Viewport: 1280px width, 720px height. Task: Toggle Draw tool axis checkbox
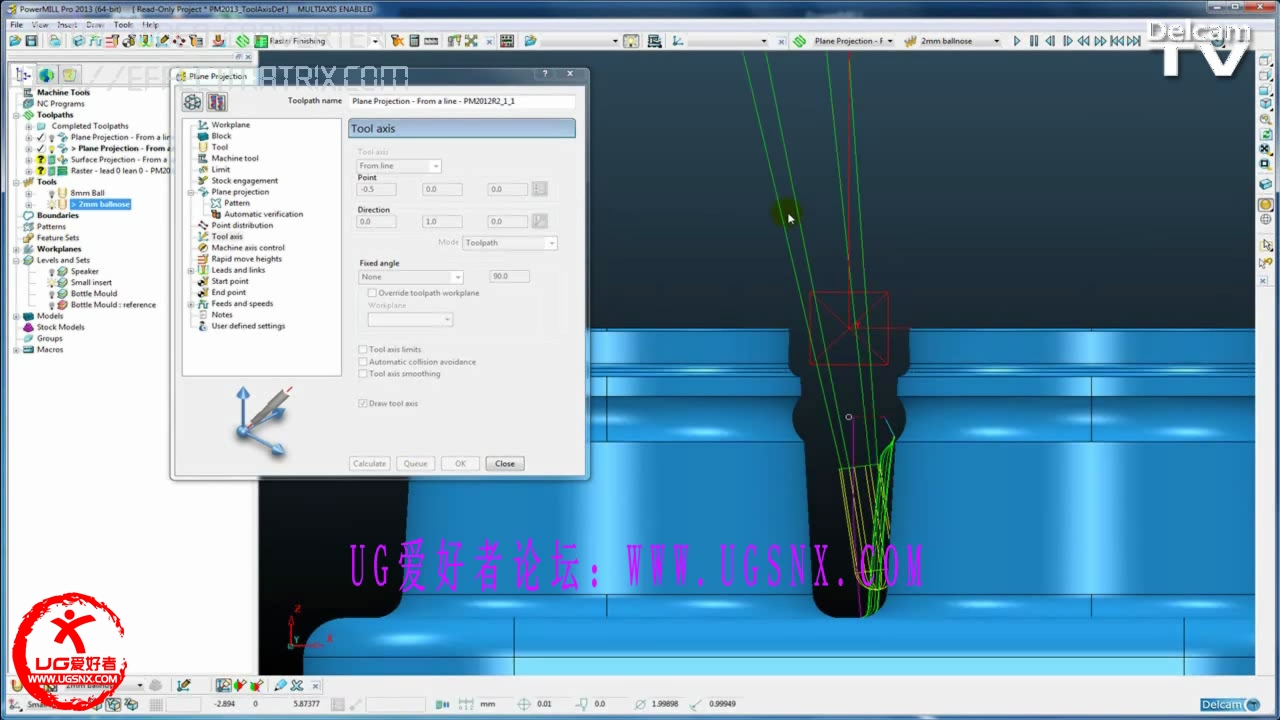click(363, 404)
